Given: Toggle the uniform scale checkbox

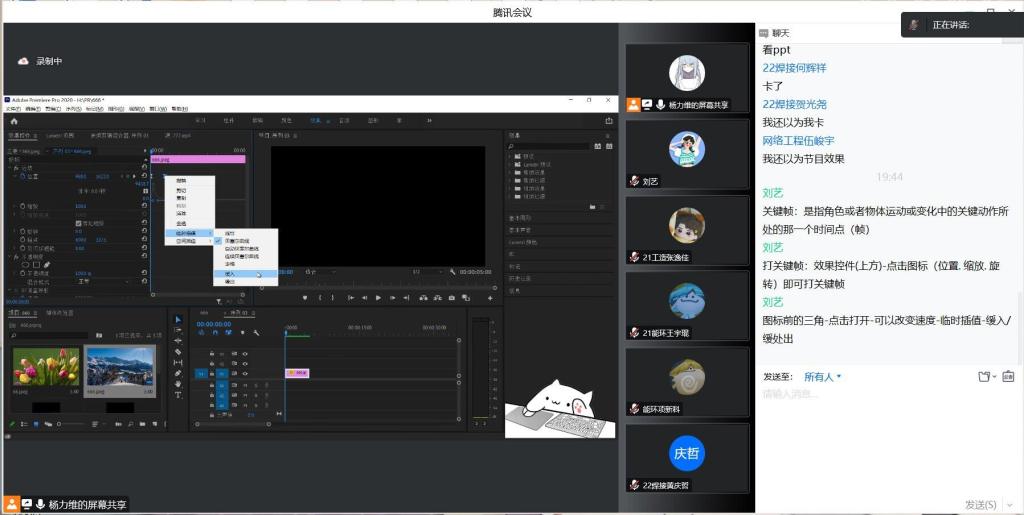Looking at the screenshot, I should [x=78, y=222].
